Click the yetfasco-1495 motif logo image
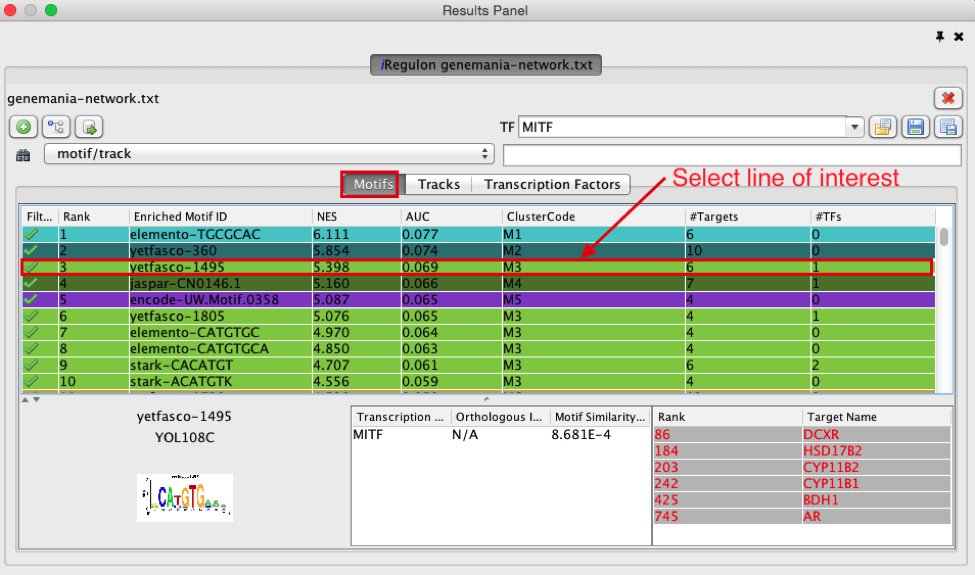This screenshot has height=575, width=975. click(x=184, y=496)
